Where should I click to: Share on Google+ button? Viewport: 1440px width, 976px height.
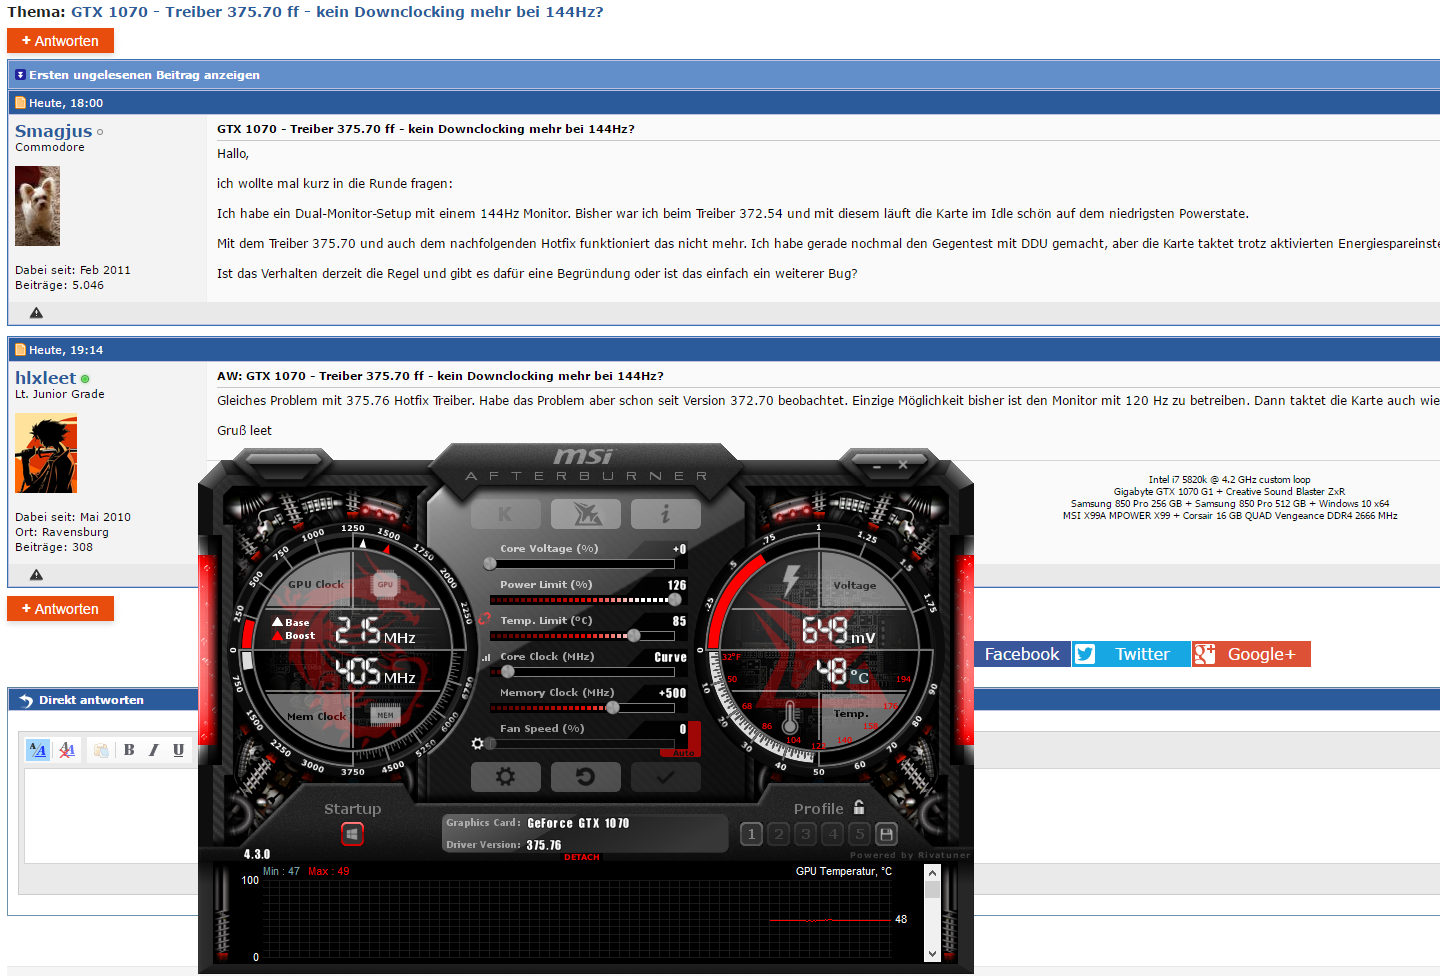pyautogui.click(x=1251, y=654)
